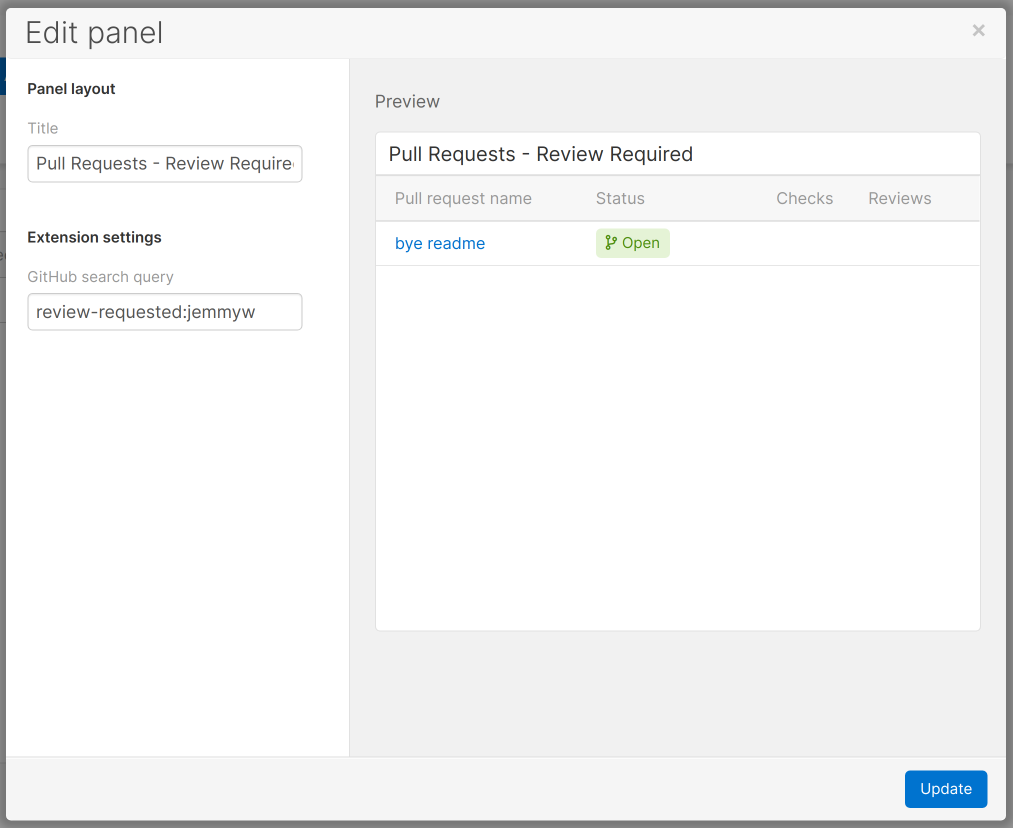Screen dimensions: 1013x828
Task: Click the Extension settings heading
Action: 94,237
